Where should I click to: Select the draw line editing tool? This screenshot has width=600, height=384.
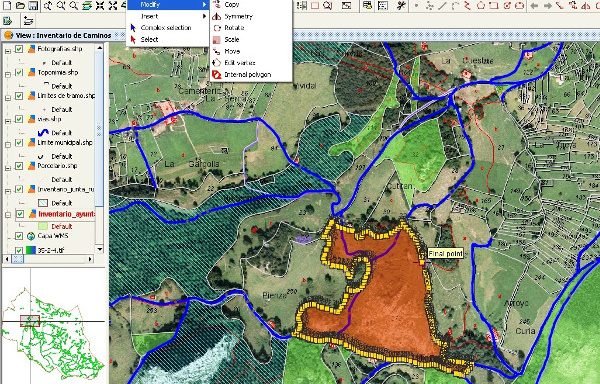tap(442, 5)
